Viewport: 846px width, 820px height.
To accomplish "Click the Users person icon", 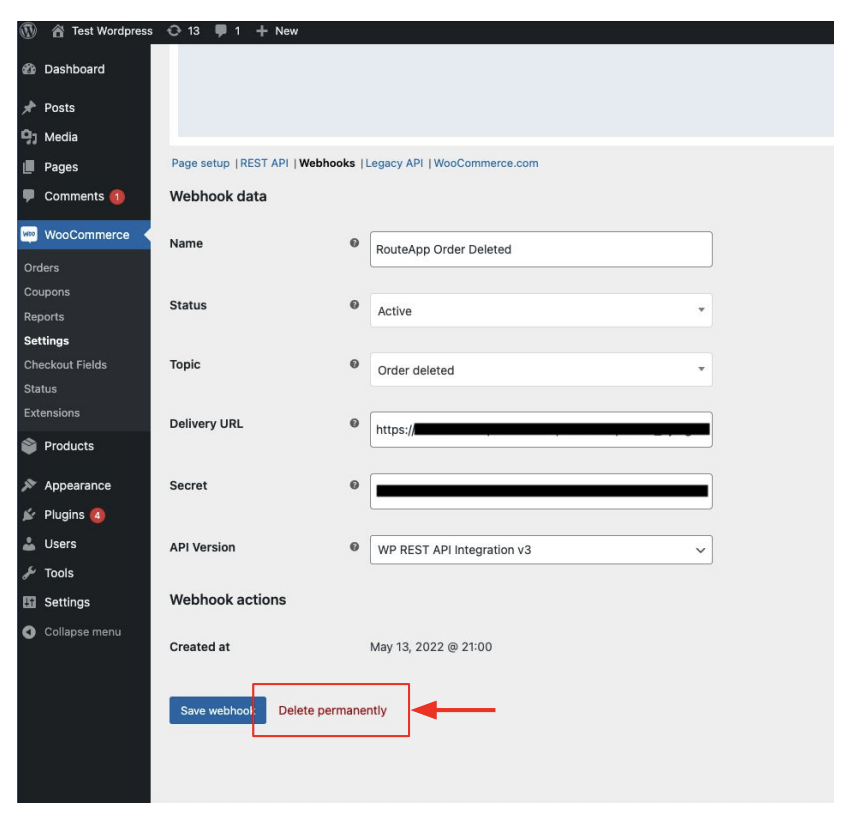I will (x=29, y=544).
